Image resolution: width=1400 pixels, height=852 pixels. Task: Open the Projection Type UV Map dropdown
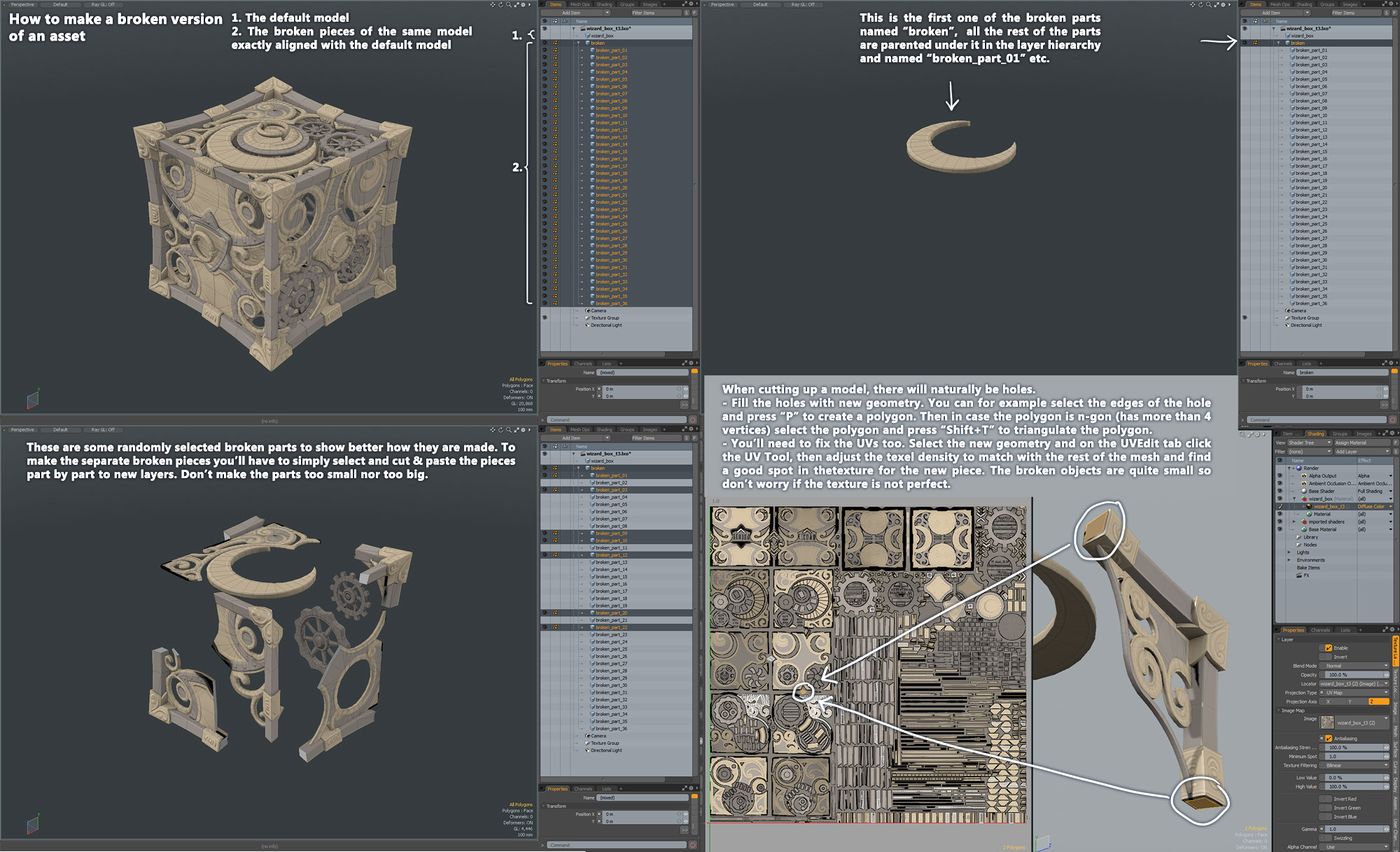click(x=1354, y=693)
